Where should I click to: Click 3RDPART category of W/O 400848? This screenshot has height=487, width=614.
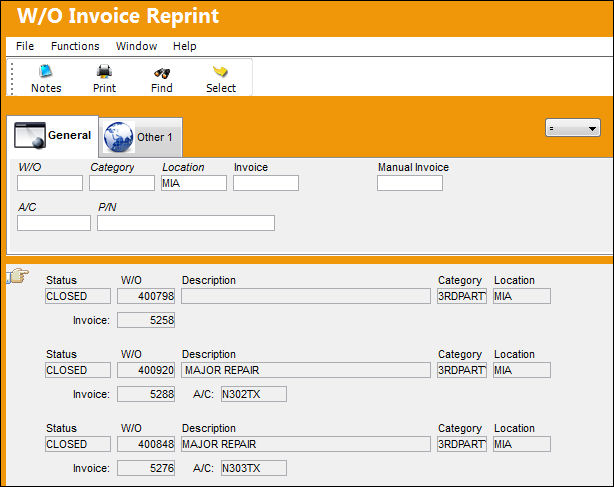[x=462, y=444]
